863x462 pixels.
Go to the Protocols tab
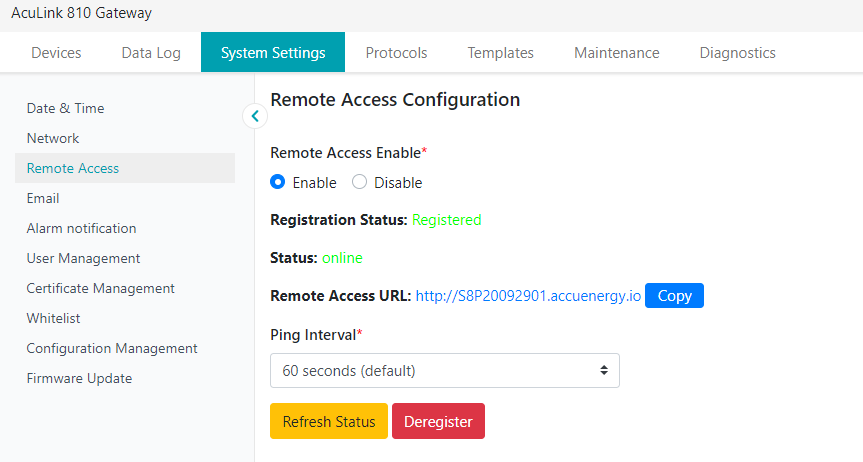pos(396,53)
